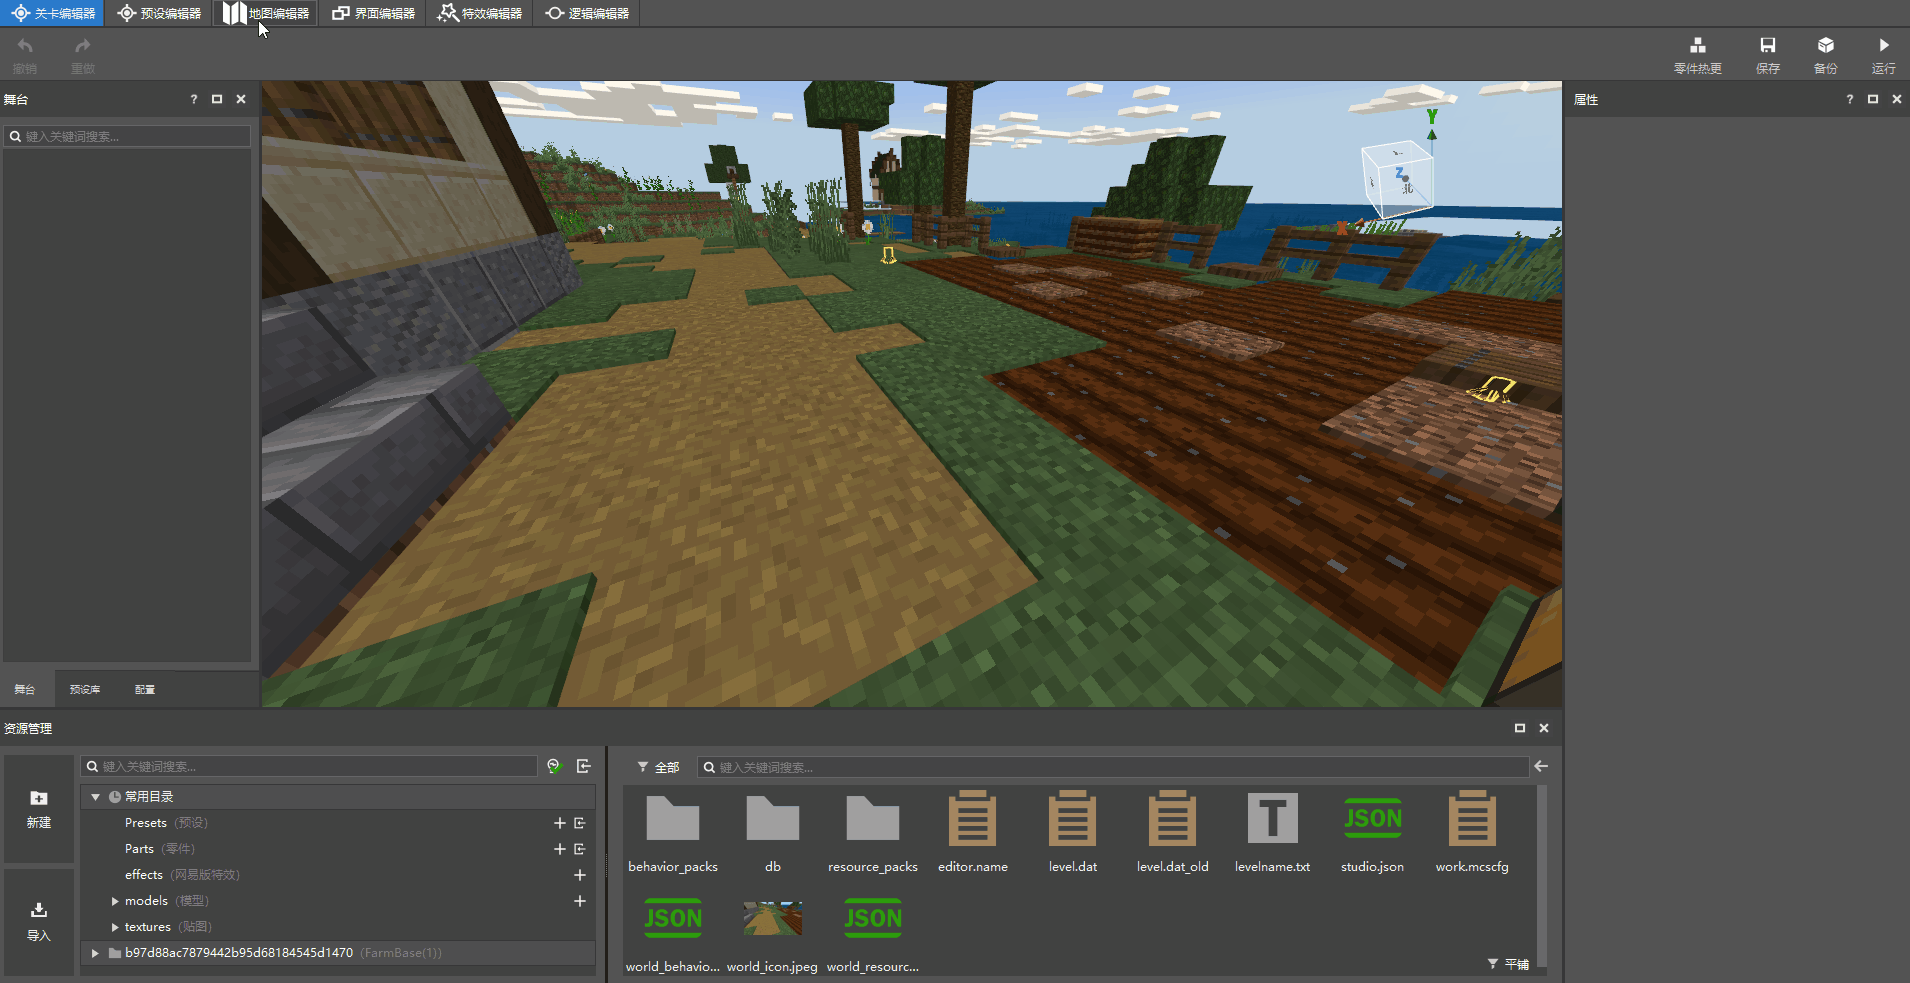This screenshot has height=983, width=1910.
Task: Switch to 逻辑编辑器 tab
Action: (587, 13)
